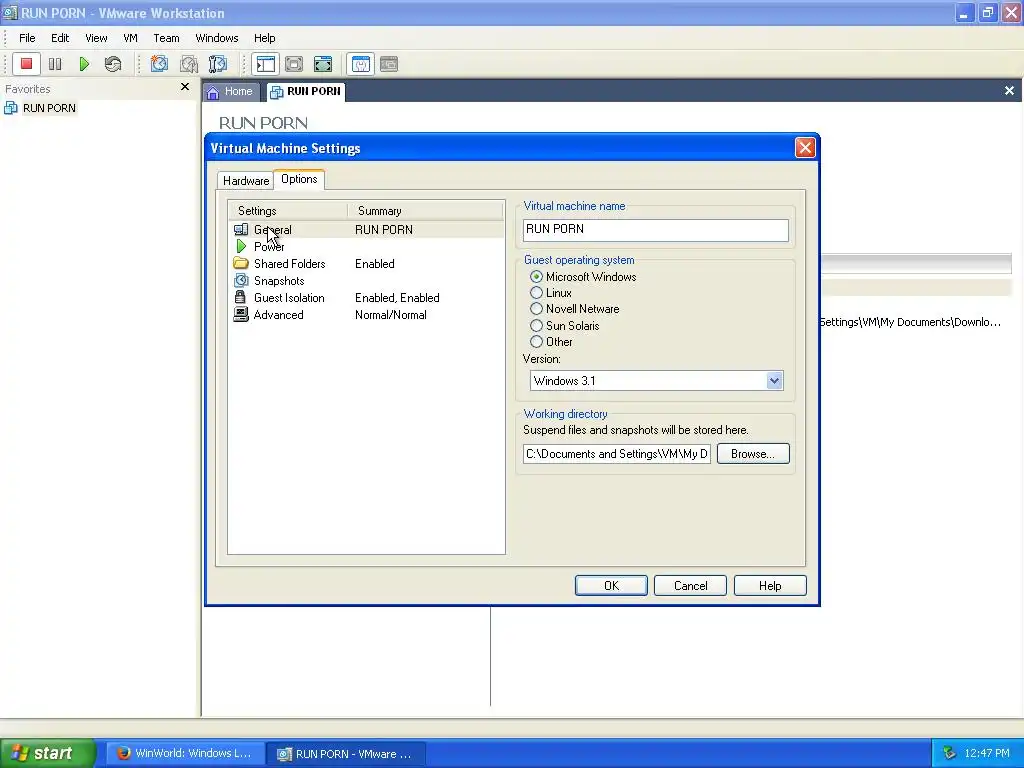Screen dimensions: 1024x768
Task: Open the Help menu
Action: [x=264, y=38]
